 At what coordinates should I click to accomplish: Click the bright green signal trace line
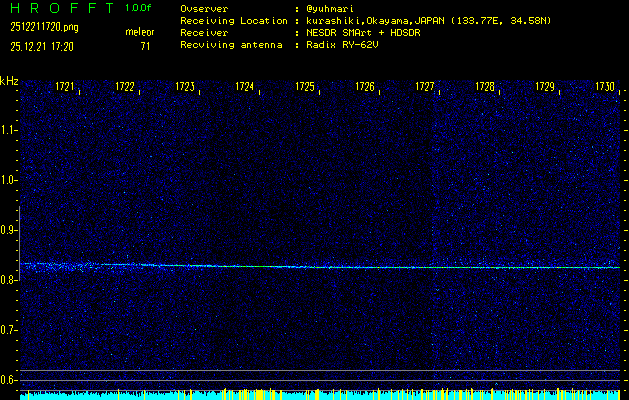coord(230,266)
